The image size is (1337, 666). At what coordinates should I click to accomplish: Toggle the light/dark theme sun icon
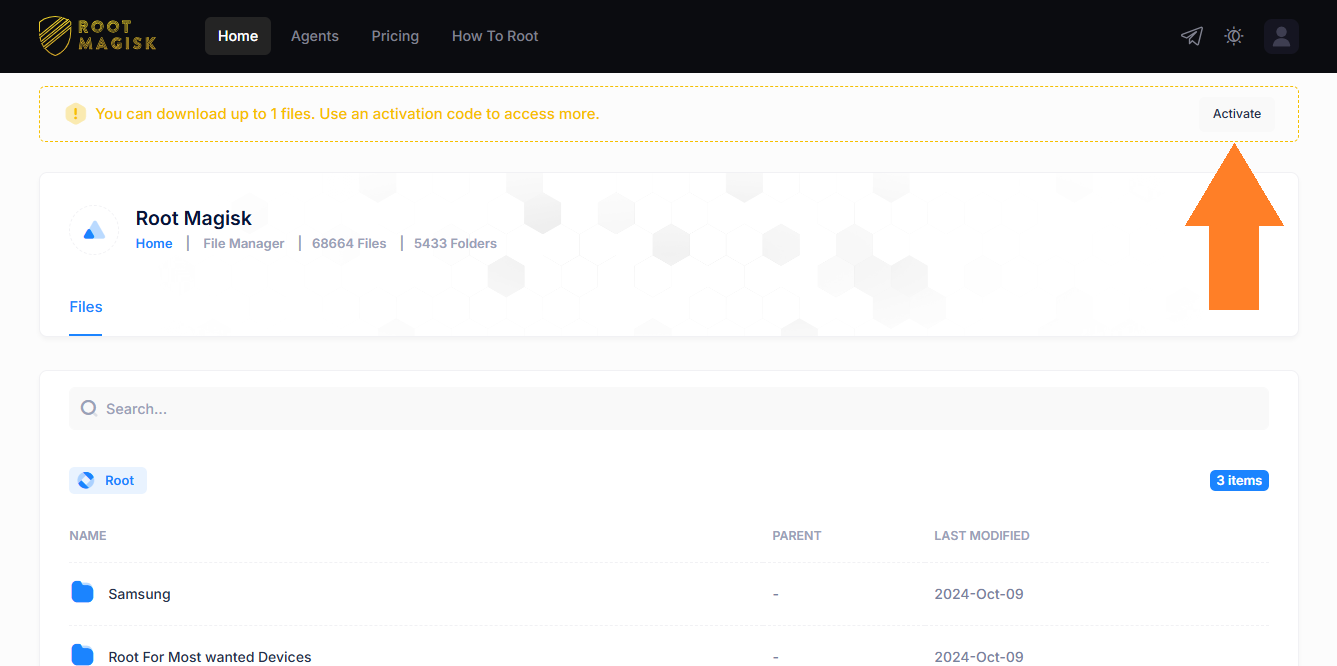coord(1234,36)
